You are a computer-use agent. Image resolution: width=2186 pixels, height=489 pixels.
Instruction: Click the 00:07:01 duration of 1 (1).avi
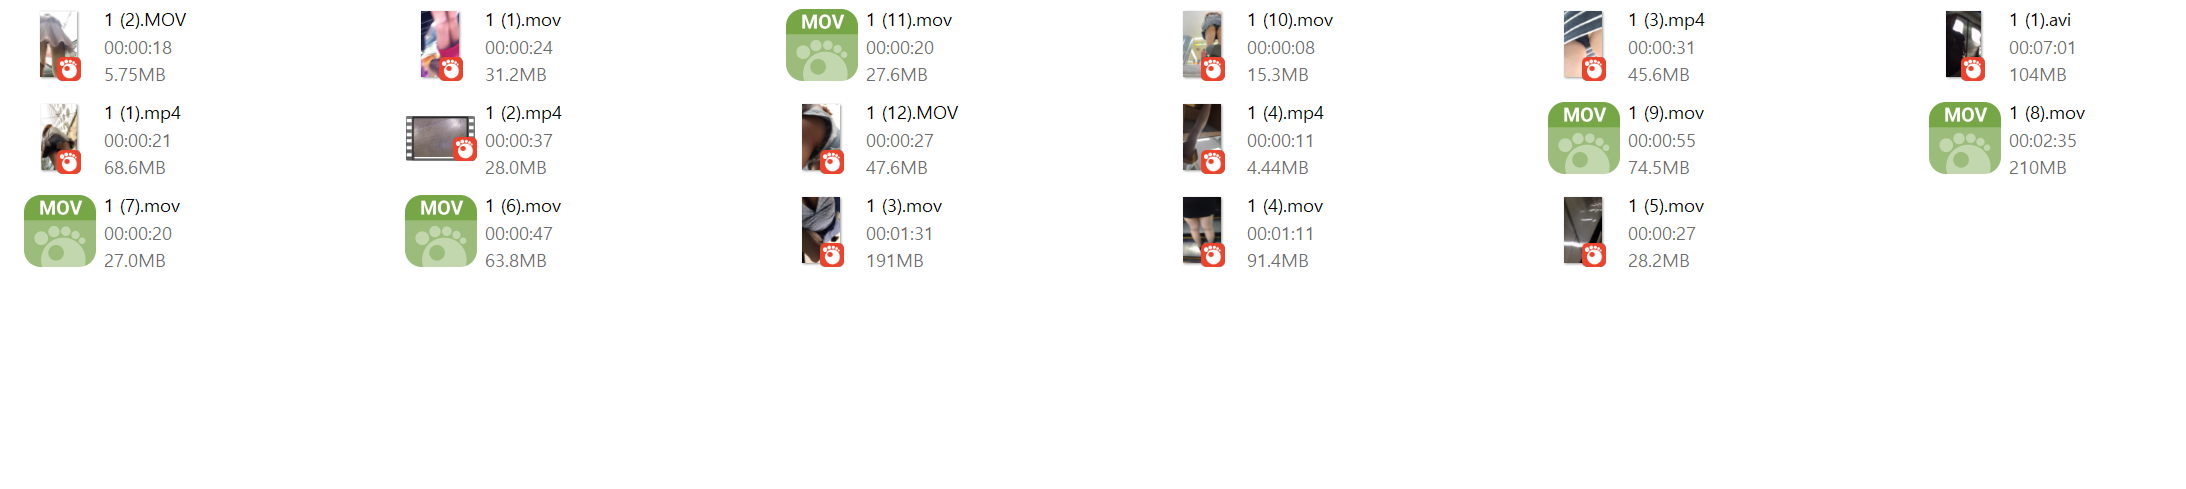[2042, 48]
